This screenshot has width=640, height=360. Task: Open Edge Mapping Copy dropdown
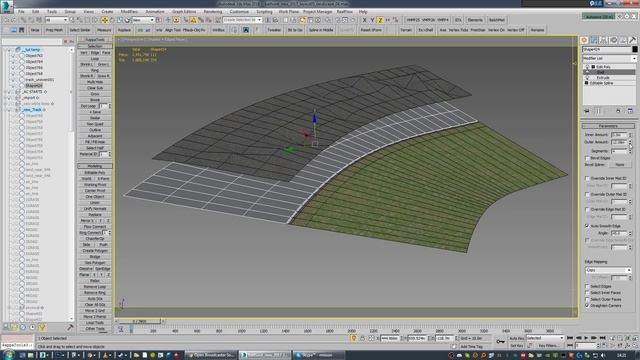point(608,270)
